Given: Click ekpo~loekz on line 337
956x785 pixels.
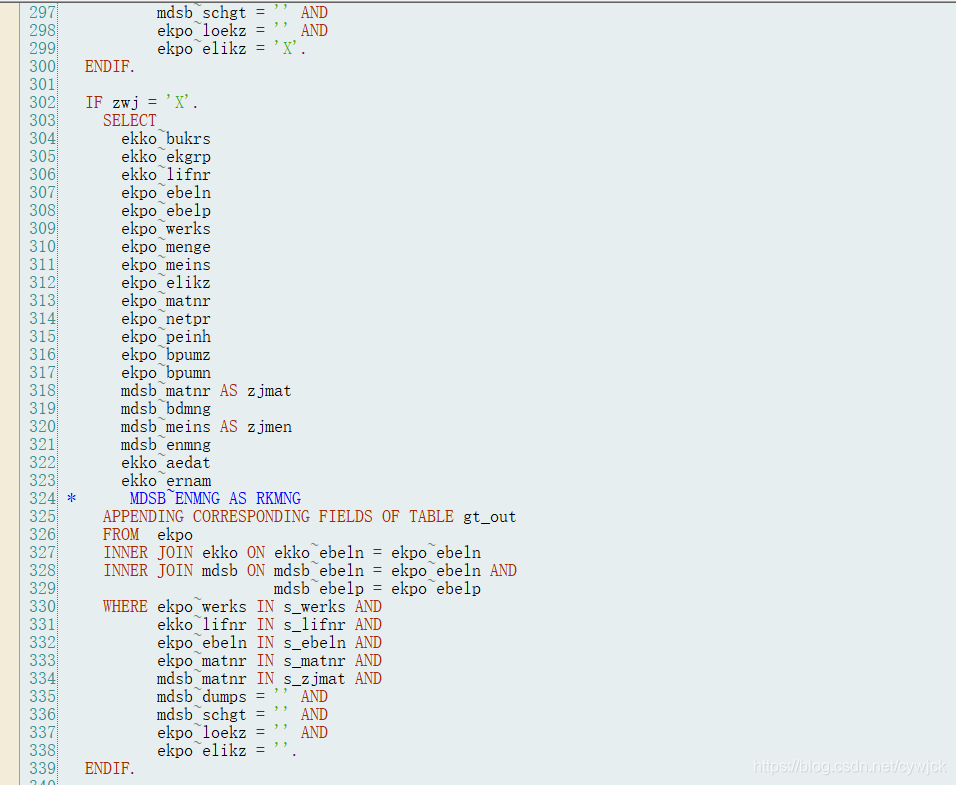Looking at the screenshot, I should [202, 733].
